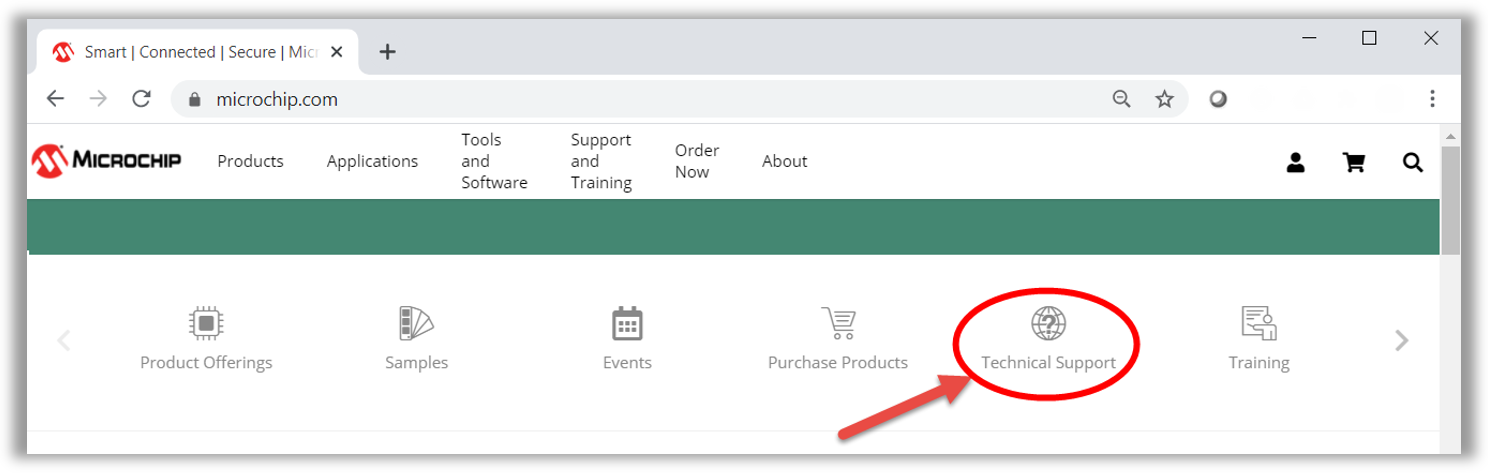1488x475 pixels.
Task: Open the Training icon
Action: [x=1258, y=324]
